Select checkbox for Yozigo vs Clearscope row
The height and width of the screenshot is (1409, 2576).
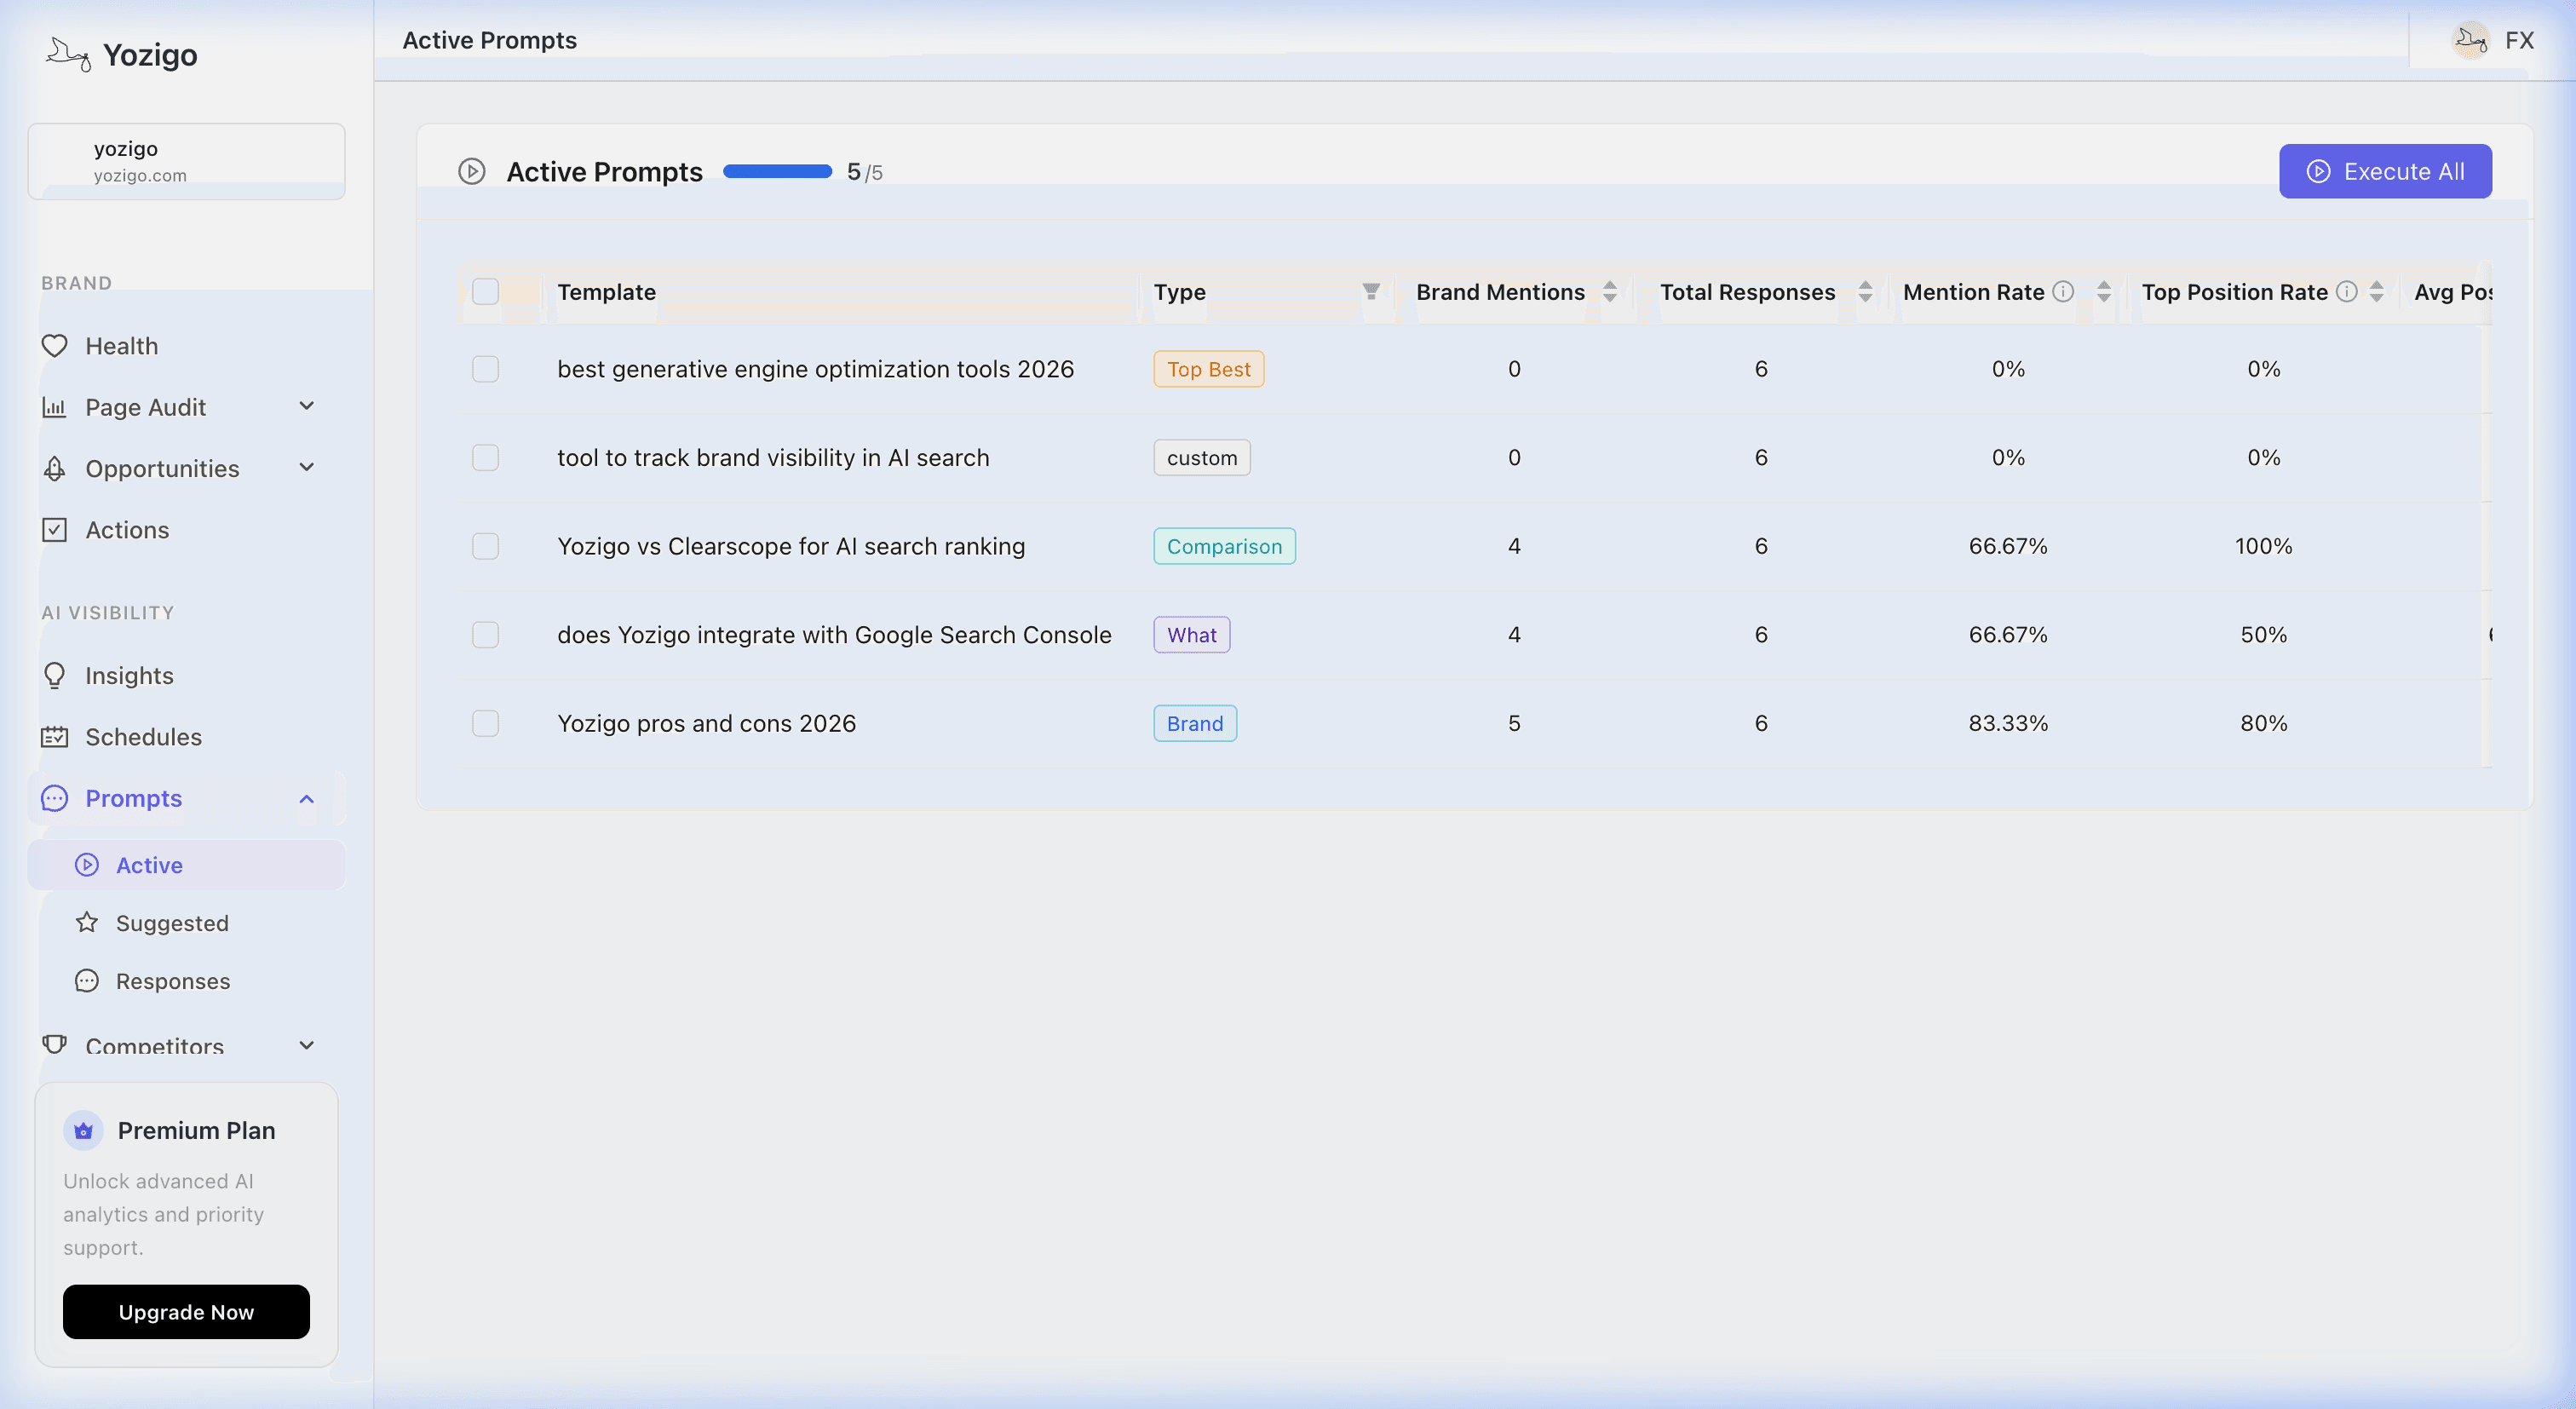[x=485, y=546]
